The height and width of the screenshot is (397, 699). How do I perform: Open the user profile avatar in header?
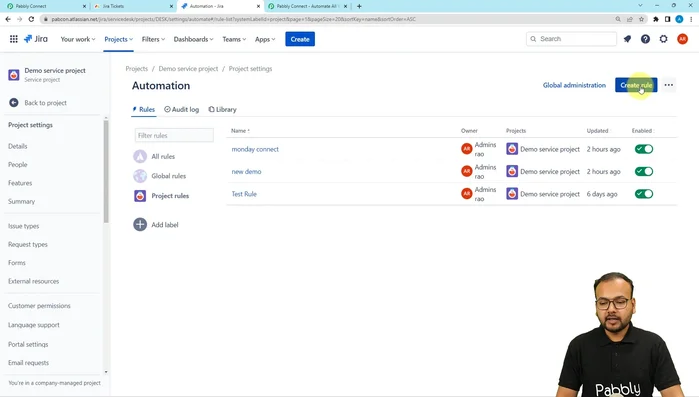click(682, 39)
